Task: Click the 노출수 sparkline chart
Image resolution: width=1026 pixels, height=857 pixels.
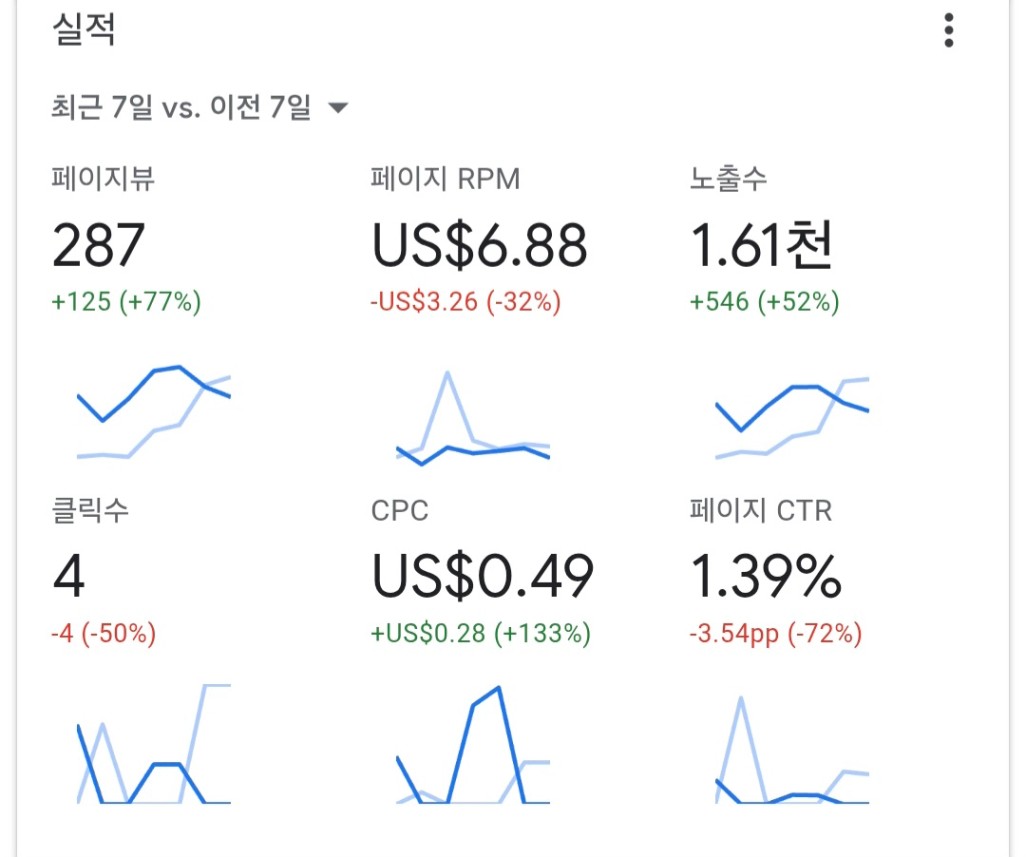Action: (x=792, y=417)
